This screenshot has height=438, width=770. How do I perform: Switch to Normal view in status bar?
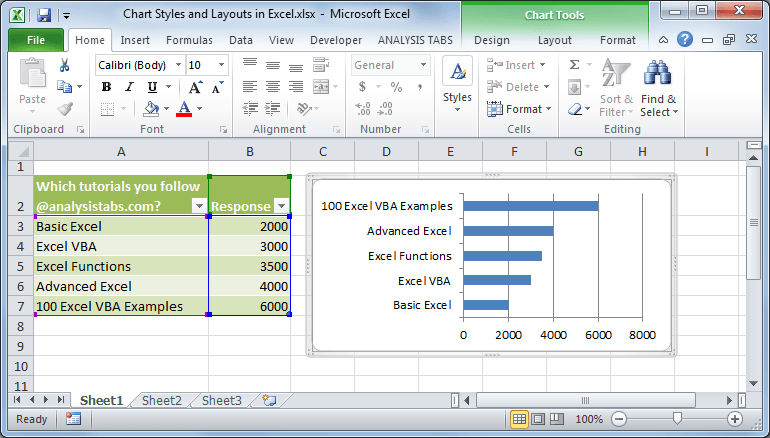click(519, 419)
